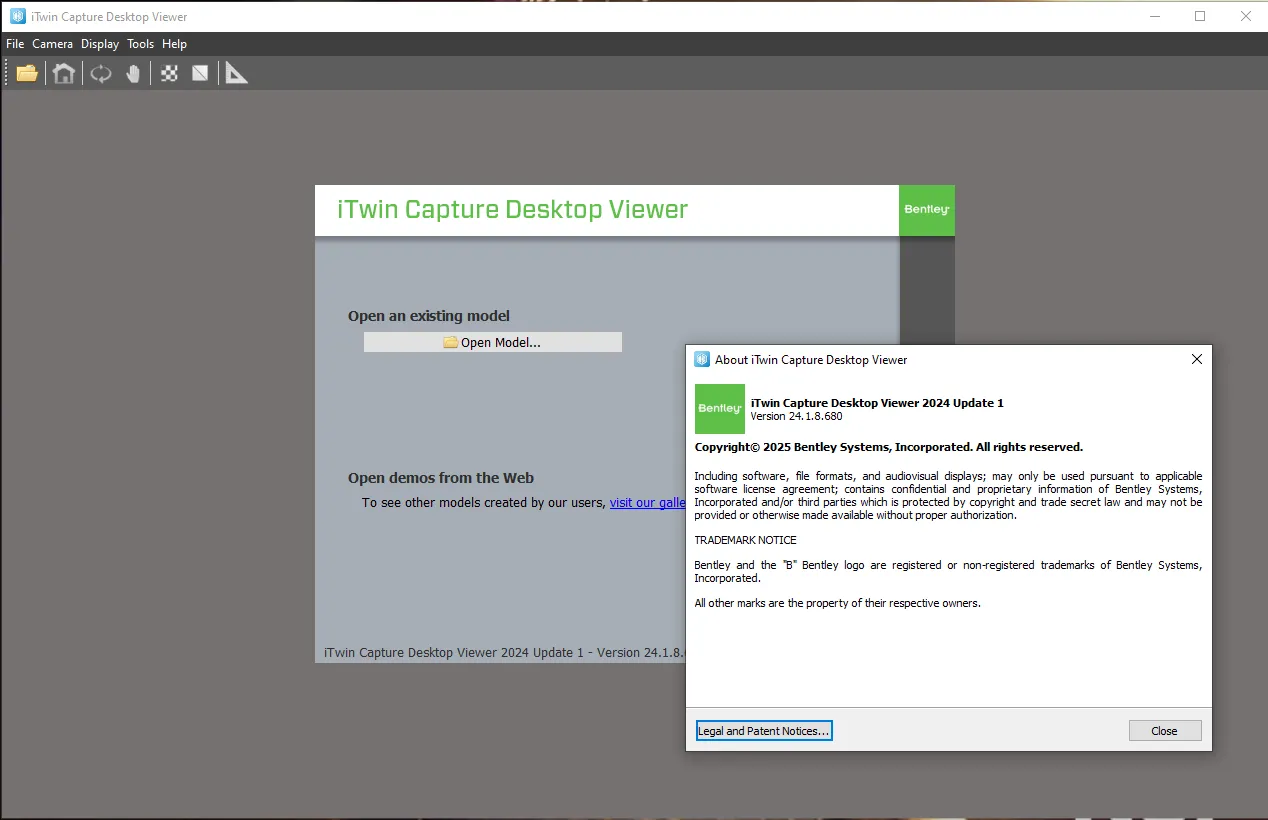The height and width of the screenshot is (820, 1268).
Task: Click the toolbar drag handle grip
Action: pos(6,73)
